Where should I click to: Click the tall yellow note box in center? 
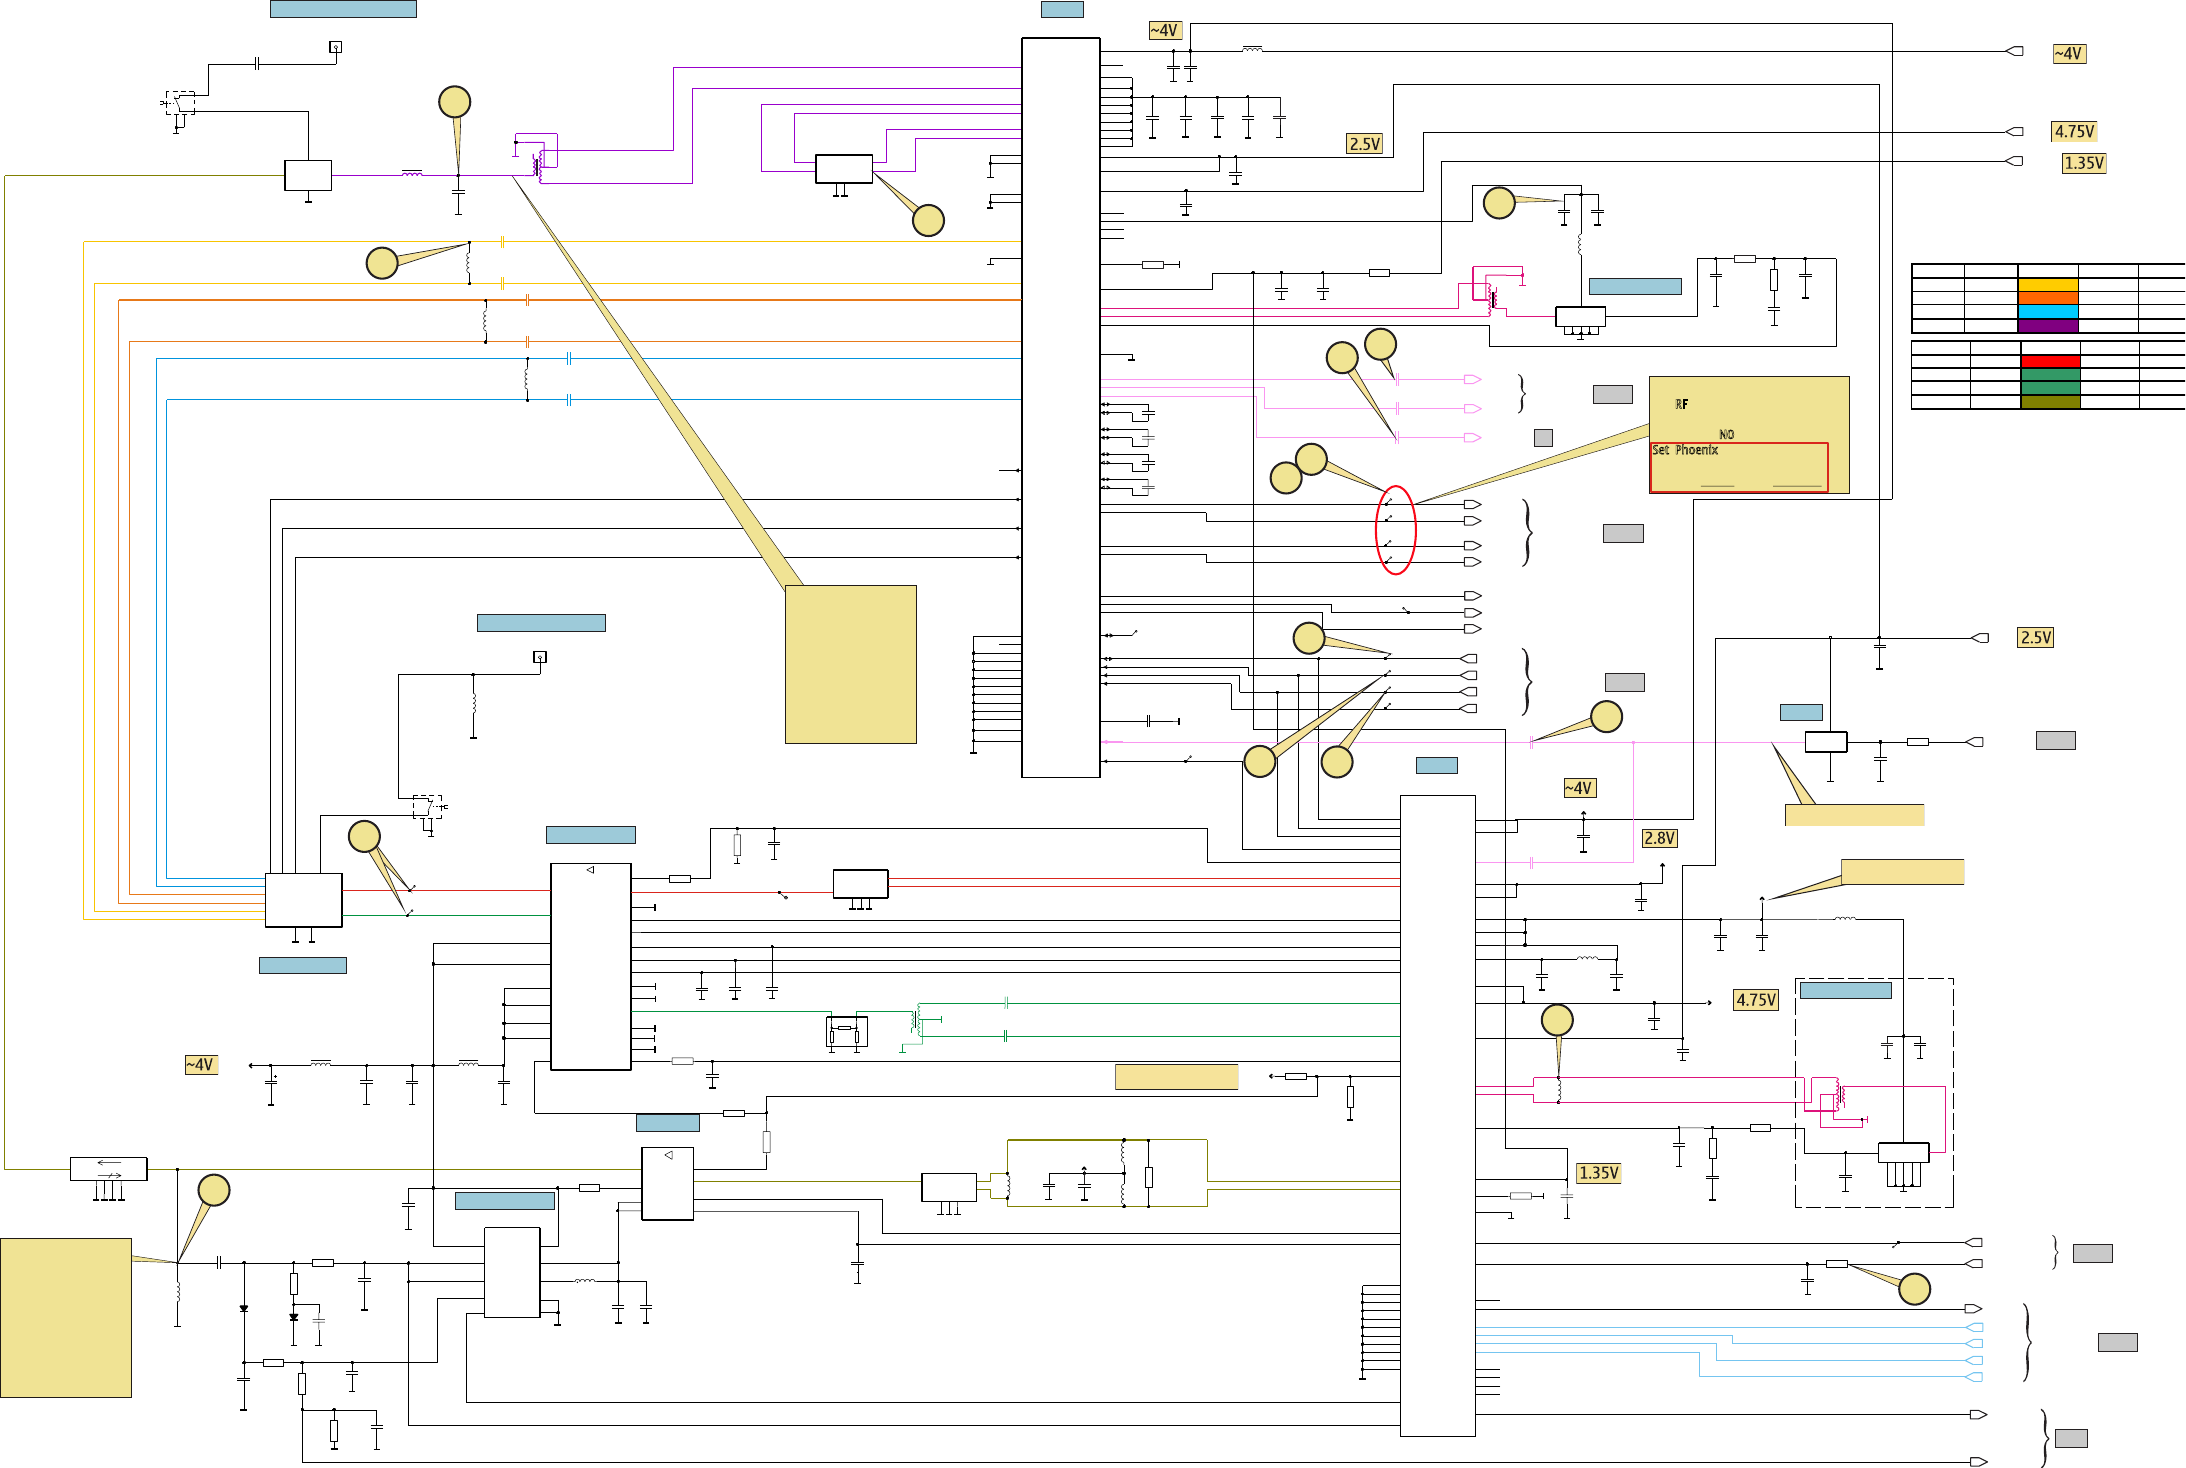(x=850, y=664)
